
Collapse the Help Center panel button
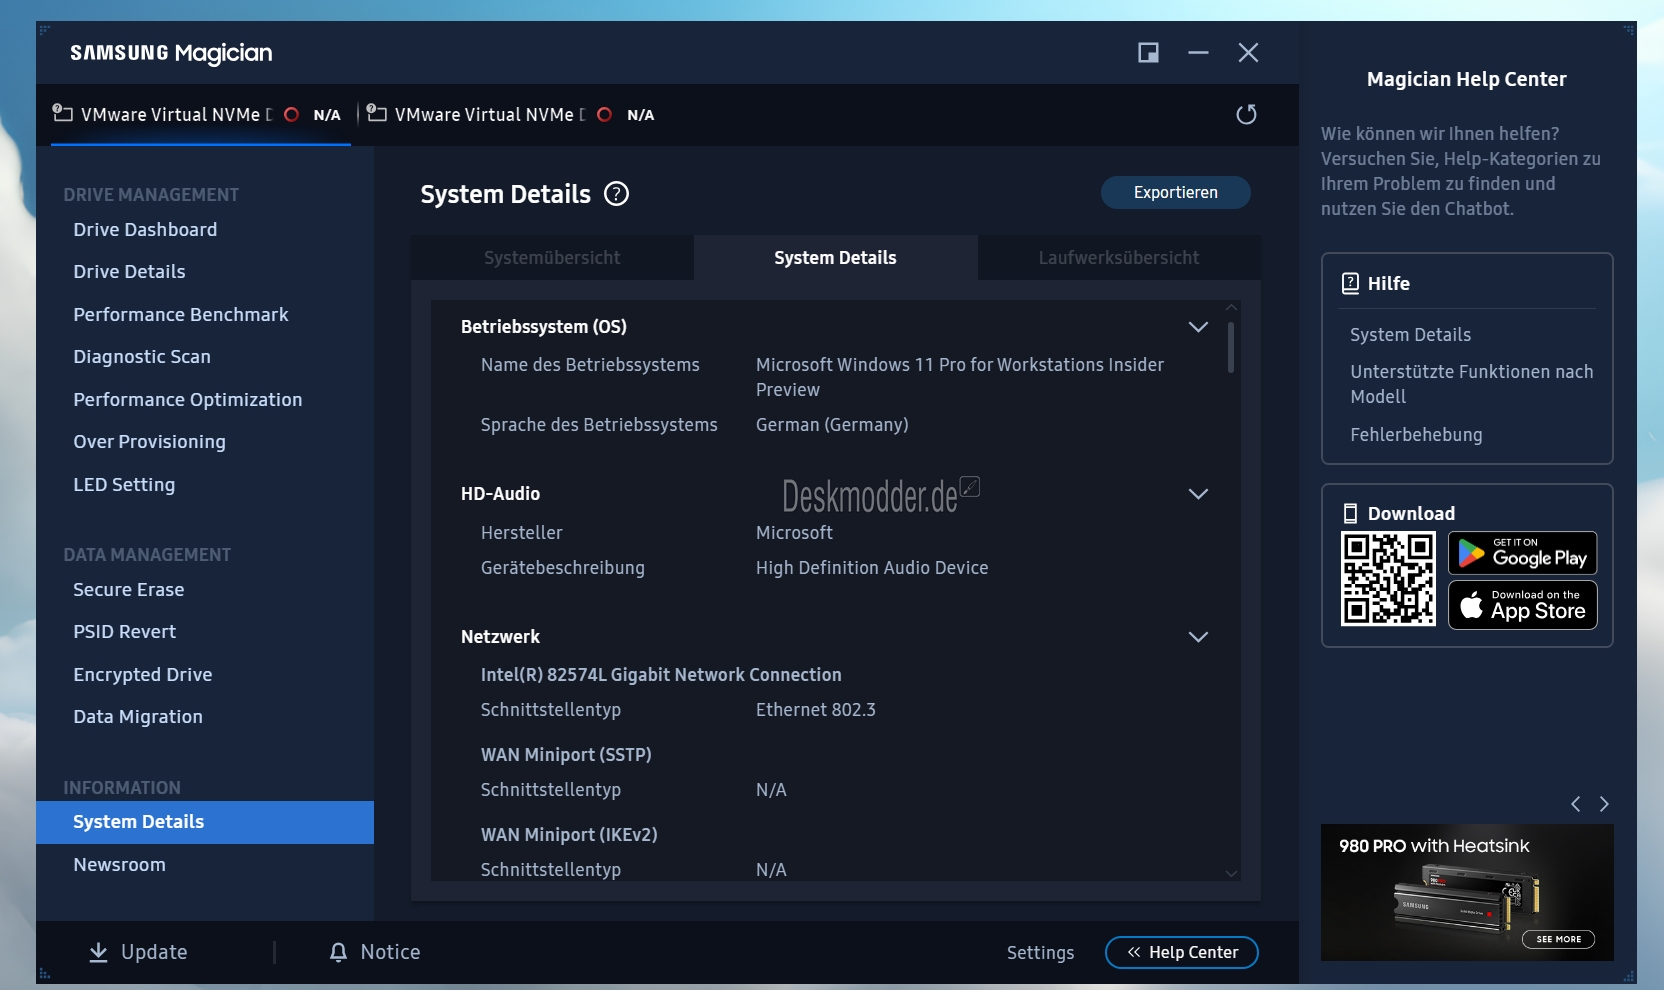tap(1182, 952)
